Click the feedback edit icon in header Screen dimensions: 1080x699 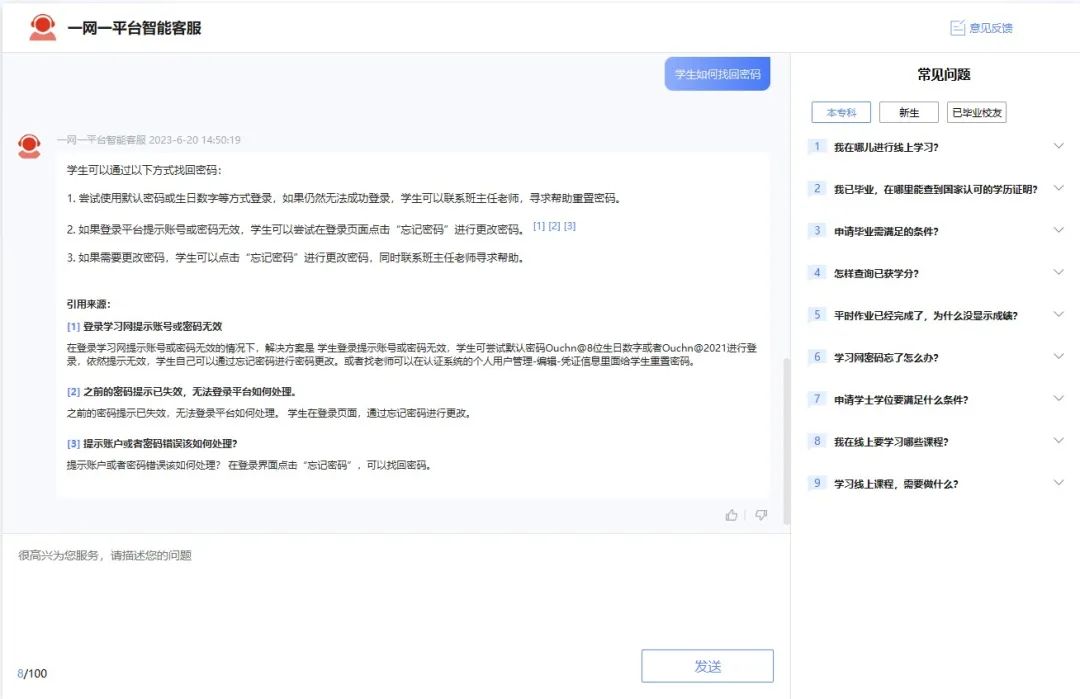(x=957, y=28)
